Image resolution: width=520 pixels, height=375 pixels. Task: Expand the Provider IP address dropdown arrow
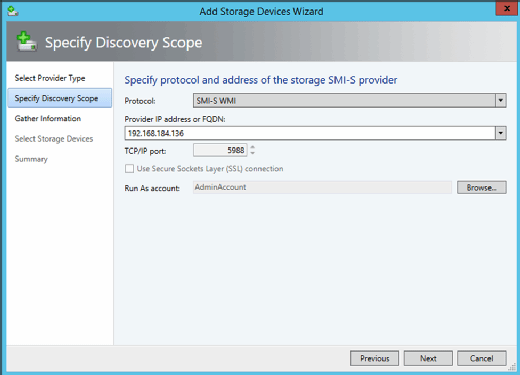[501, 133]
